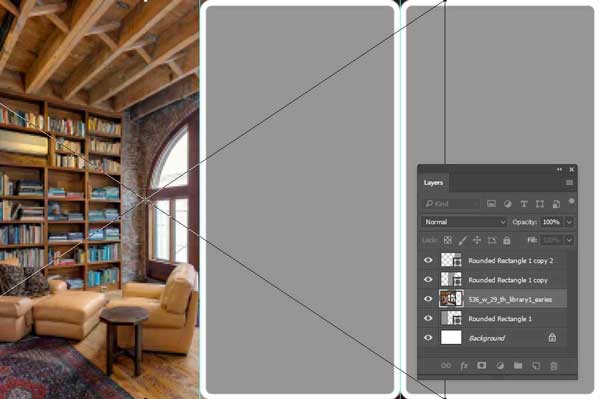Filter for type layers icon
The height and width of the screenshot is (399, 600).
tap(523, 204)
